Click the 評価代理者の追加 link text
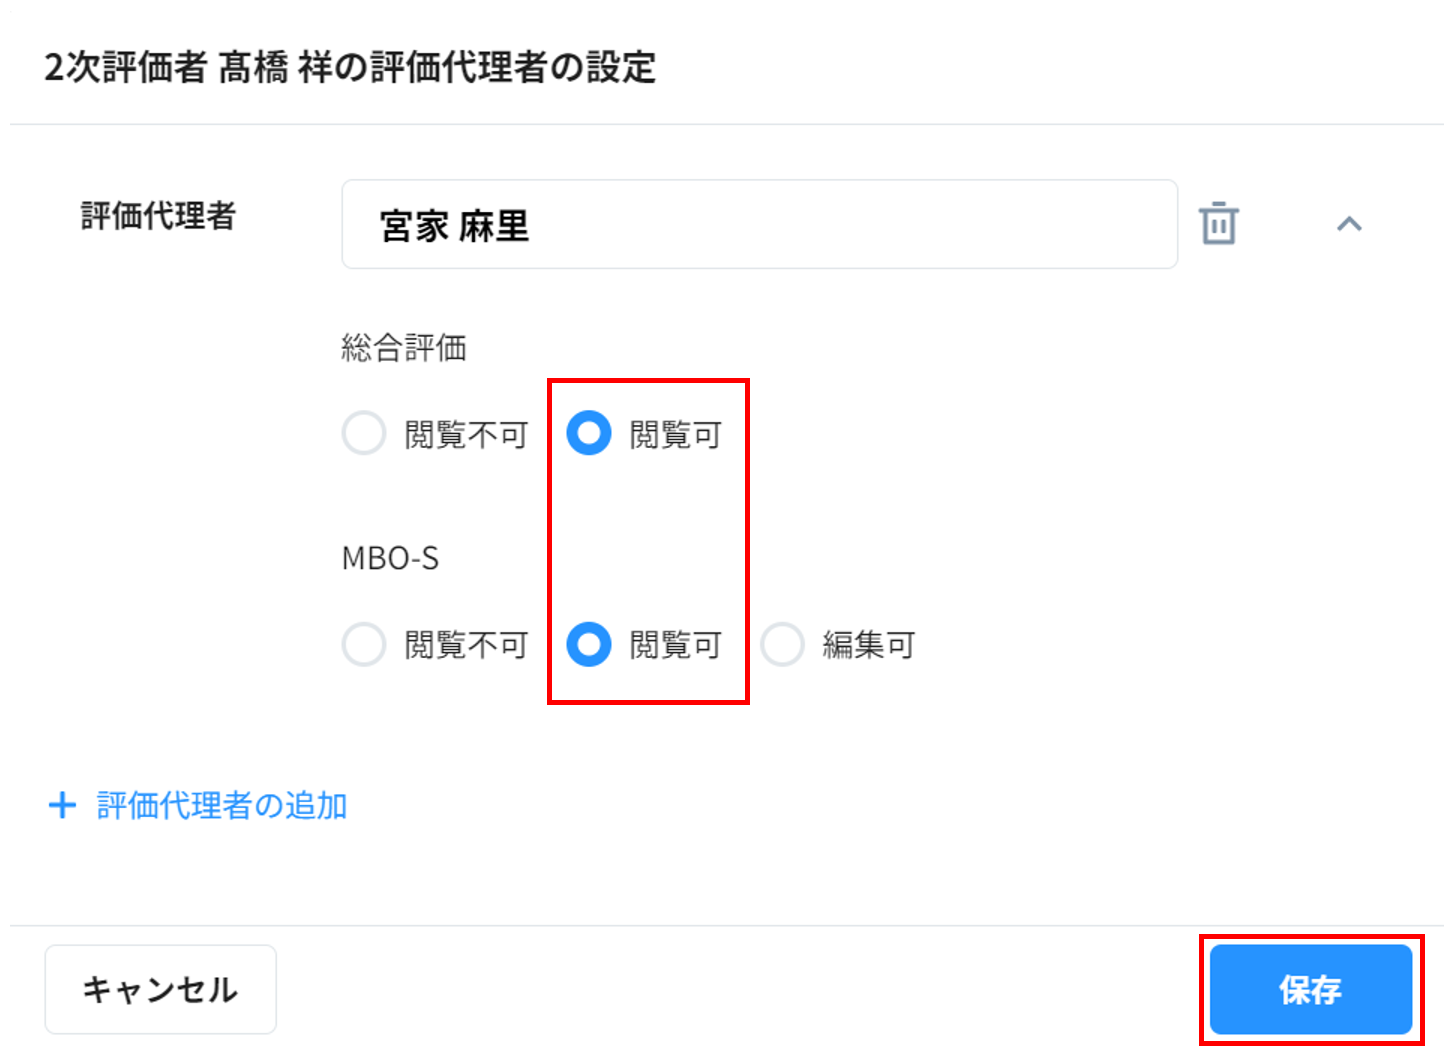Viewport: 1455px width, 1064px height. click(222, 805)
